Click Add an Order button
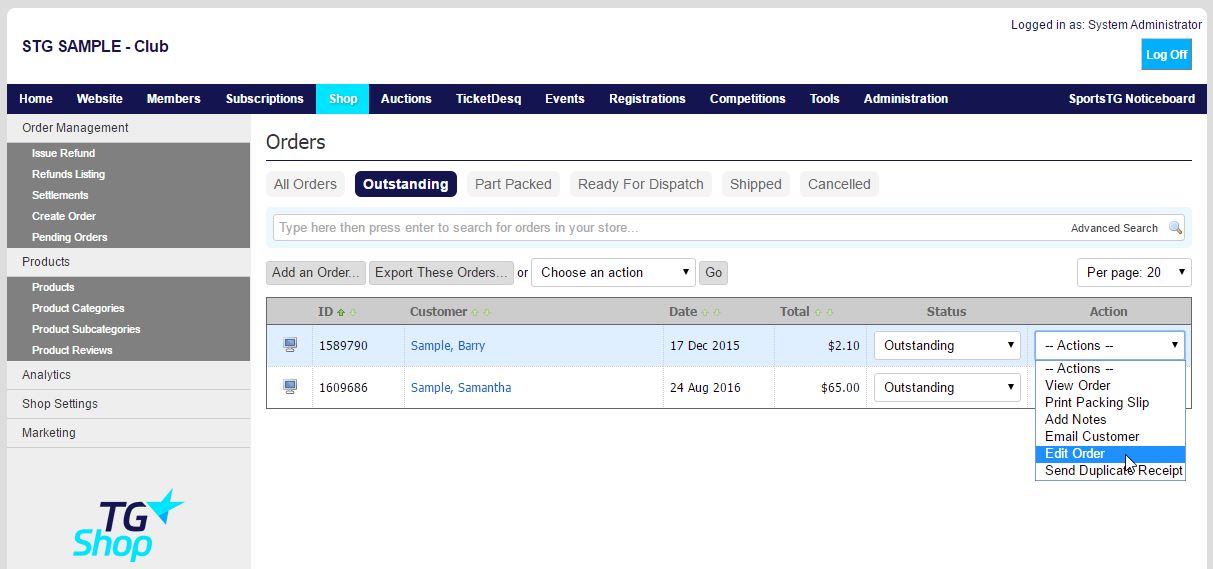Viewport: 1213px width, 569px height. (316, 272)
